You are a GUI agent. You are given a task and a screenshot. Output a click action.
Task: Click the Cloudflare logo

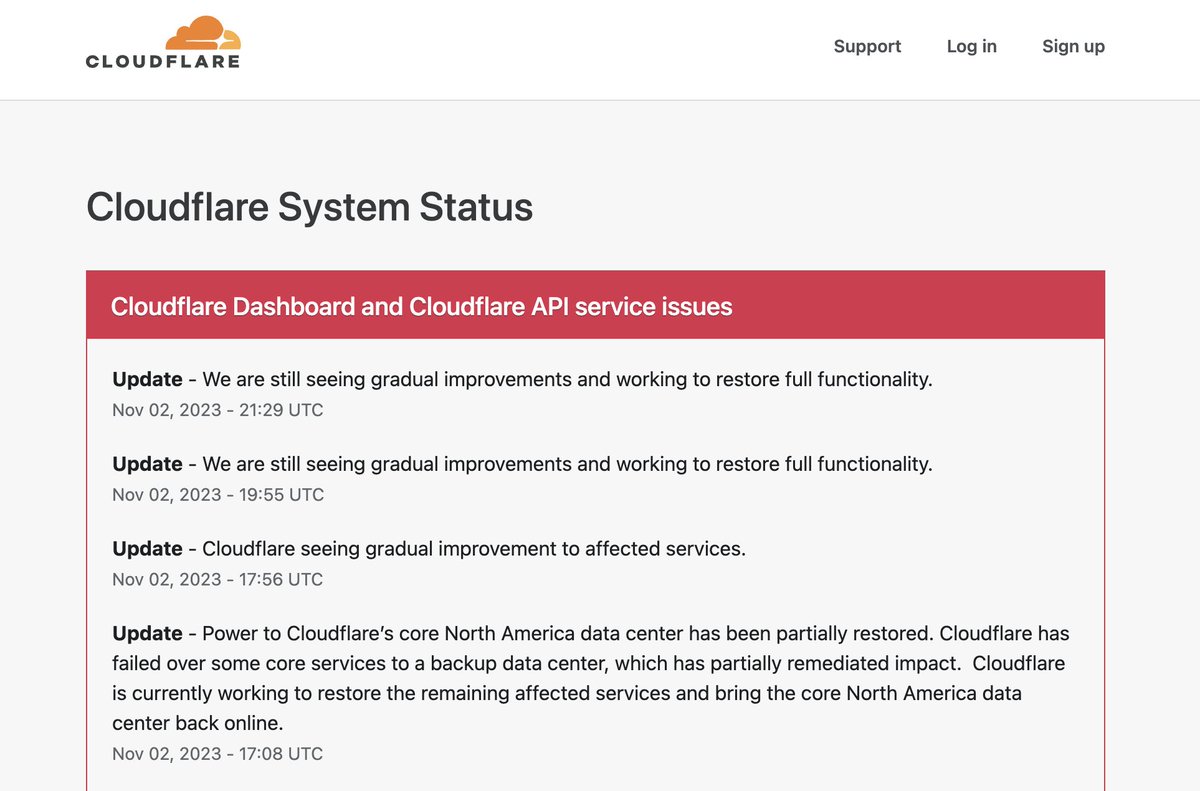coord(163,42)
